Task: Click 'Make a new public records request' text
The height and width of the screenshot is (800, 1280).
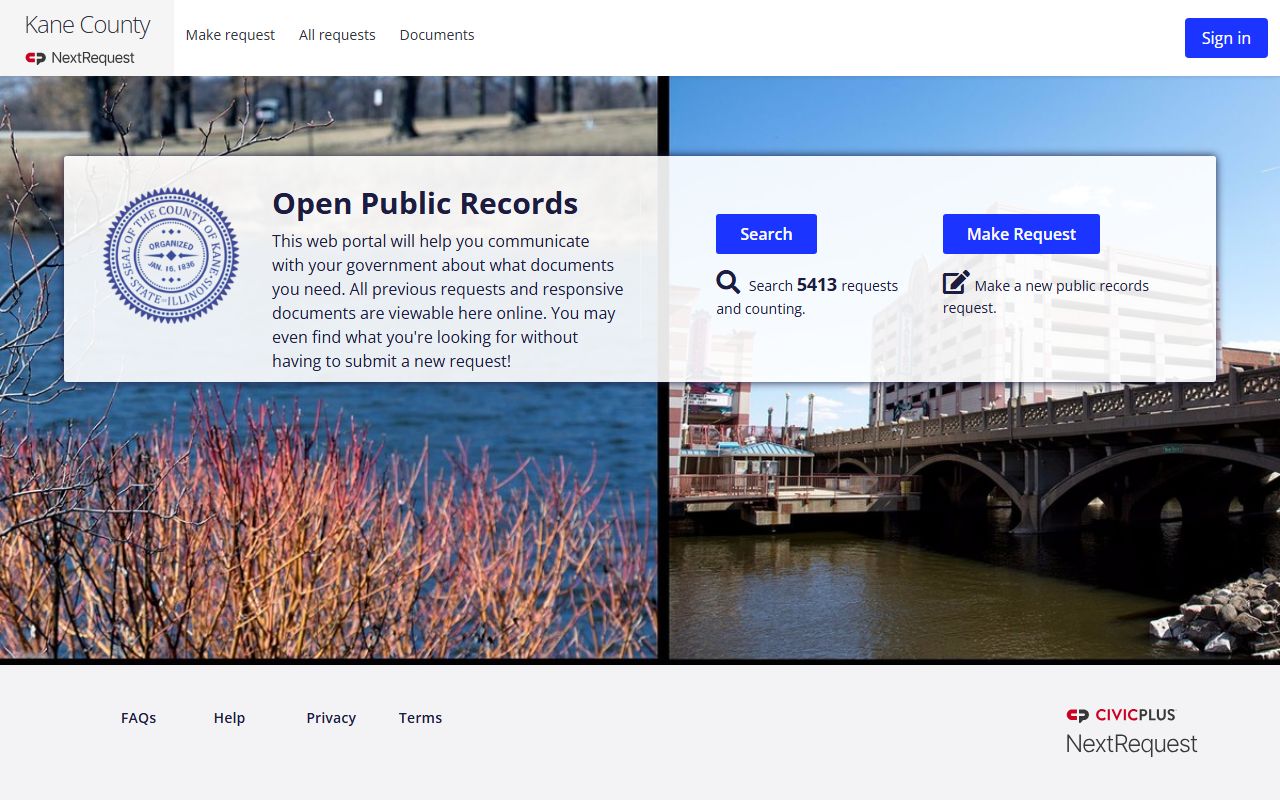Action: pyautogui.click(x=1046, y=296)
